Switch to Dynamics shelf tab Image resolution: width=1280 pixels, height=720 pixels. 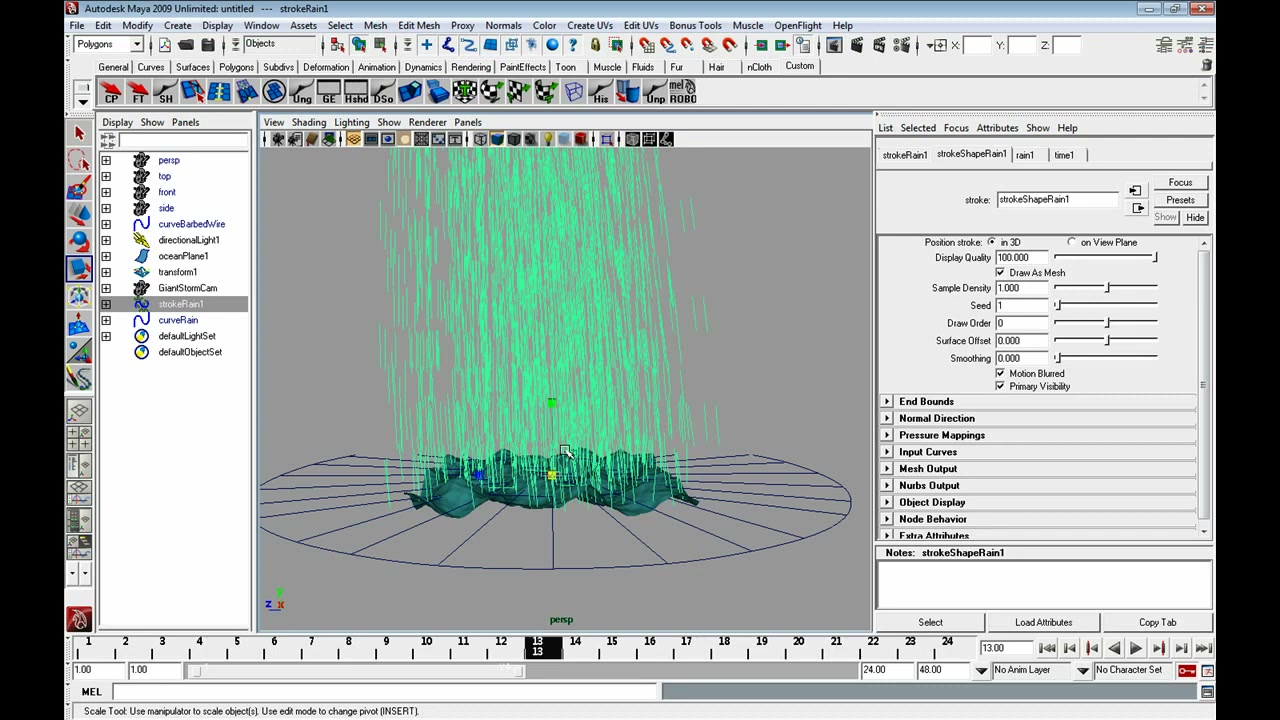(x=423, y=67)
